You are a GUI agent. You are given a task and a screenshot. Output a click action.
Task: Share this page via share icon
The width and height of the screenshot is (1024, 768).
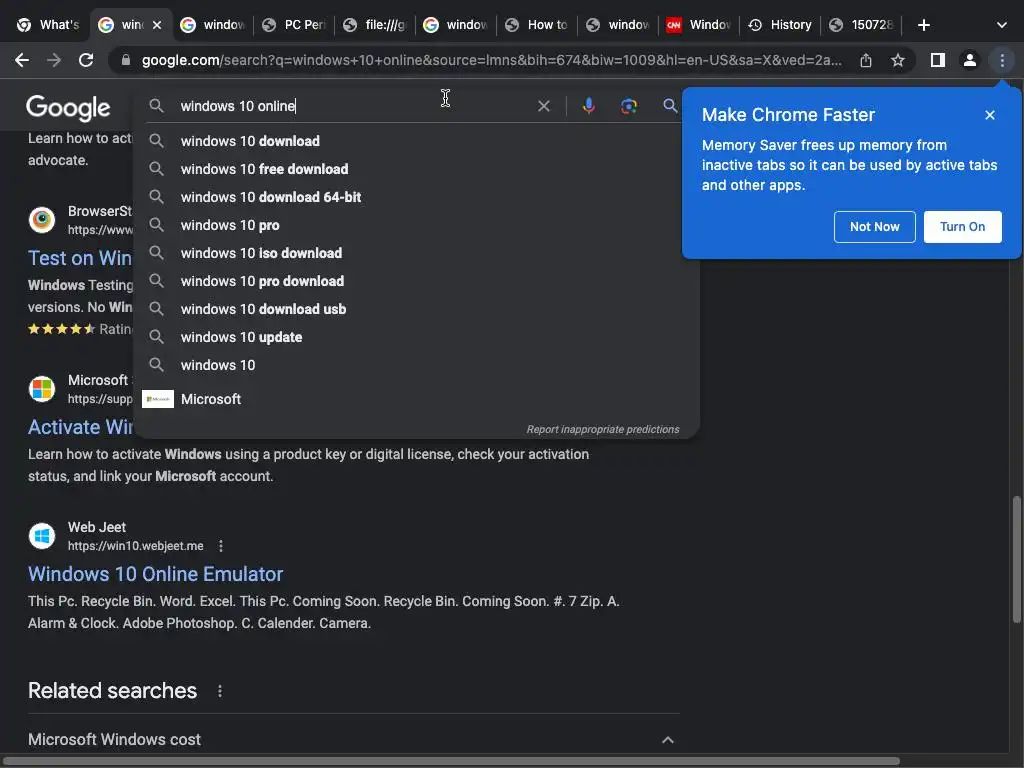pyautogui.click(x=866, y=60)
